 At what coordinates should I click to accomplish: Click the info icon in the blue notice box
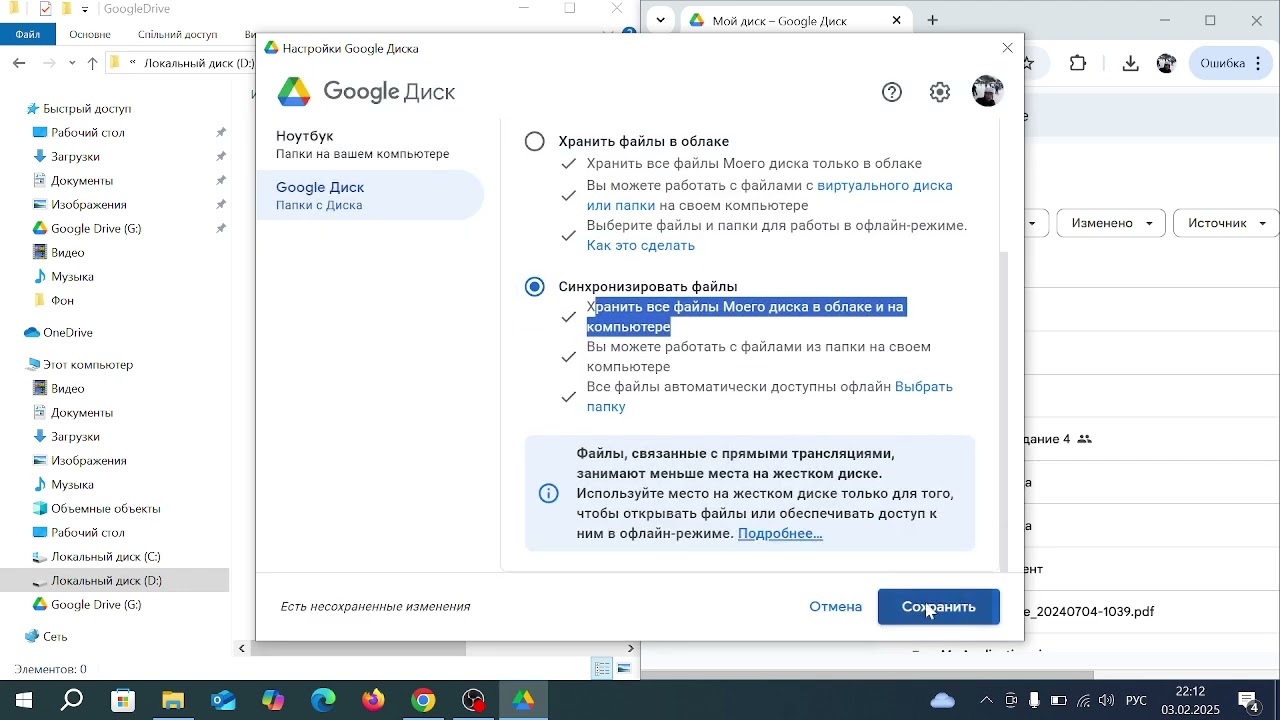(x=549, y=494)
